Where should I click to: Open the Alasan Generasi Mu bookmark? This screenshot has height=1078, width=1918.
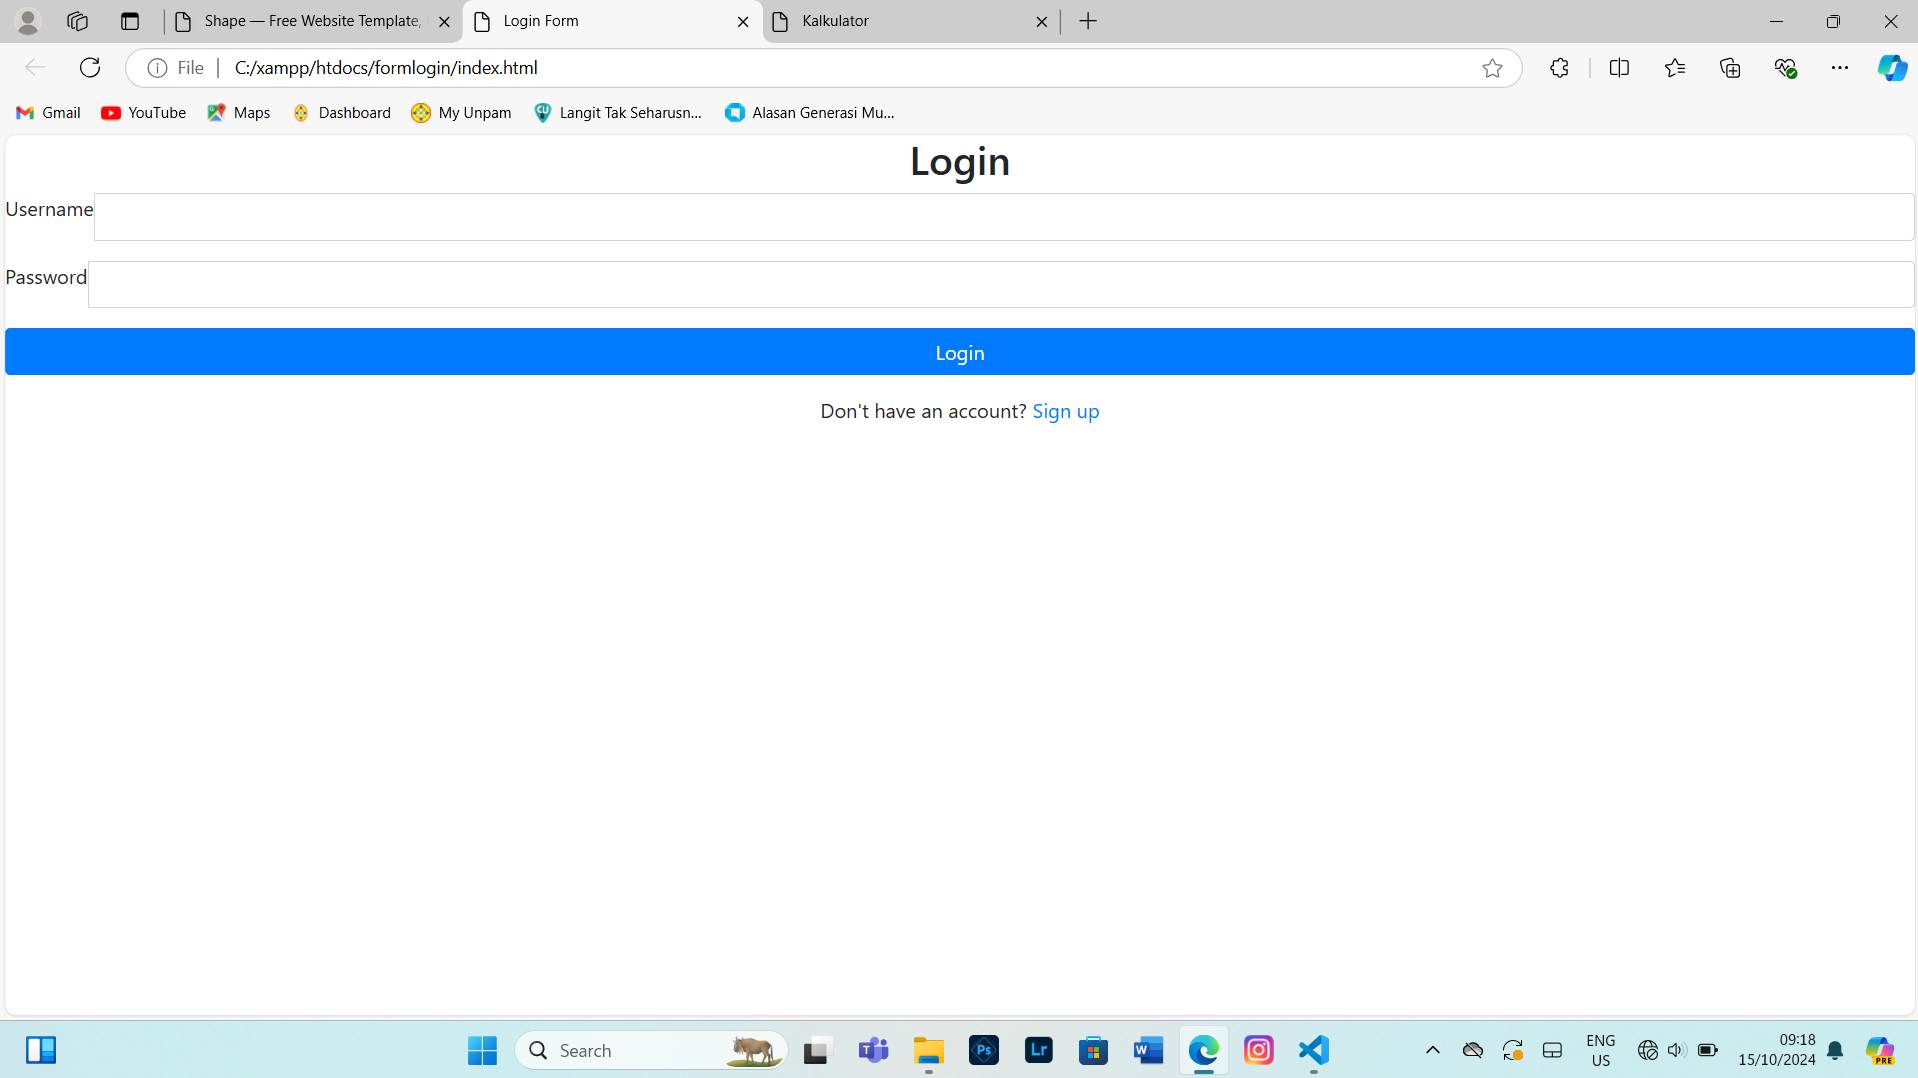coord(810,112)
